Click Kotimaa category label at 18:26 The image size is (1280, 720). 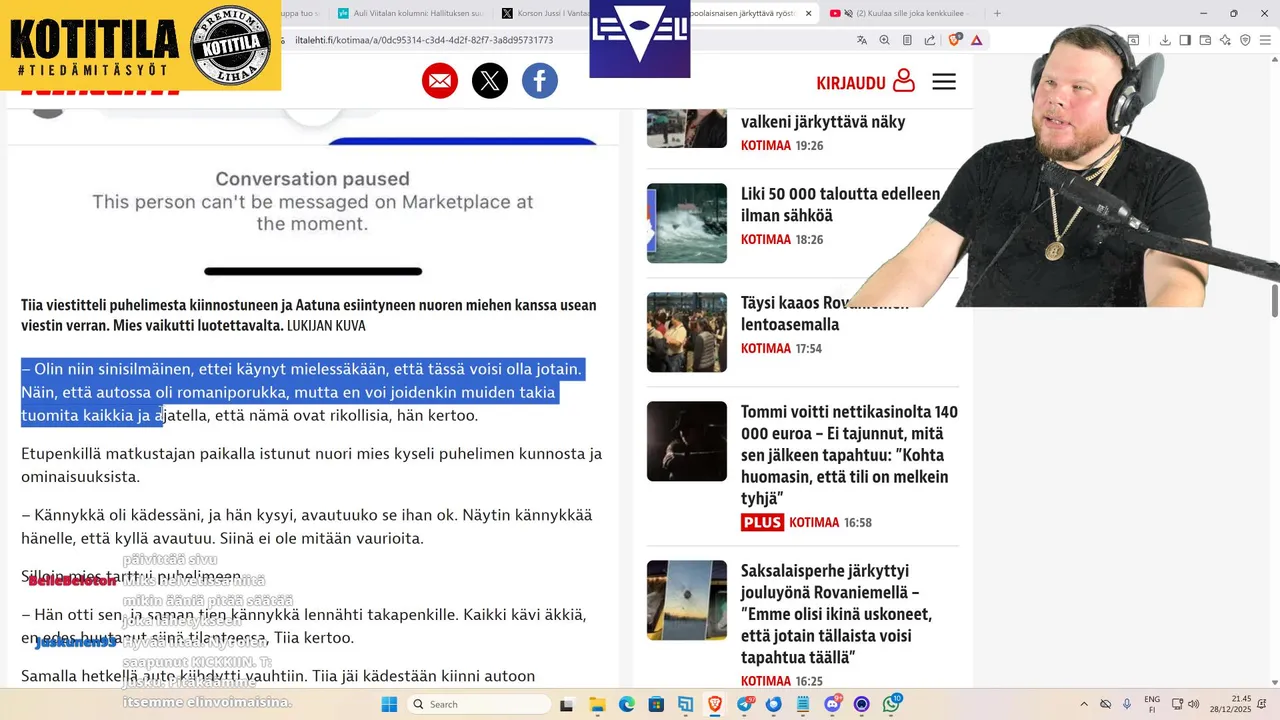pyautogui.click(x=766, y=240)
